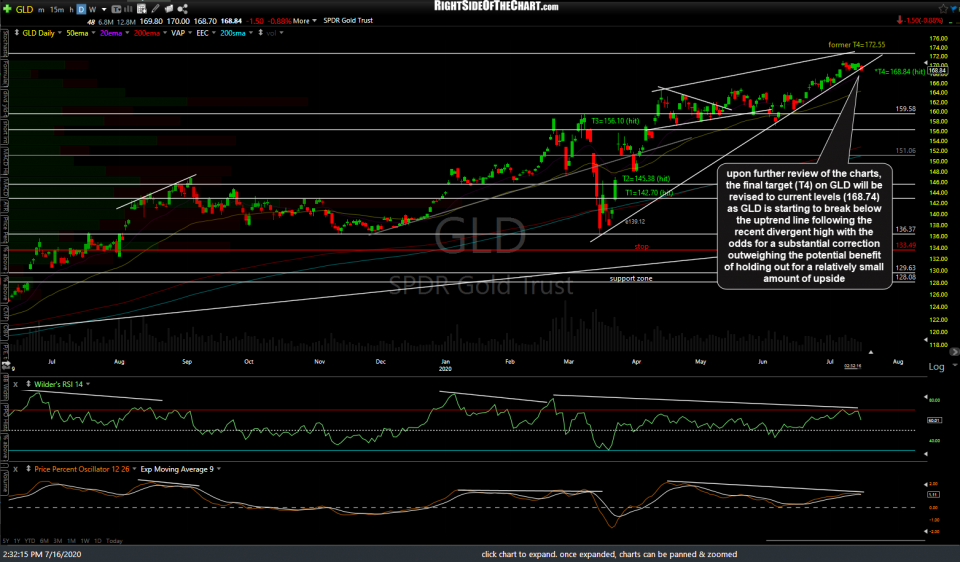The width and height of the screenshot is (960, 562).
Task: Click the 136.37 price level label
Action: (906, 230)
